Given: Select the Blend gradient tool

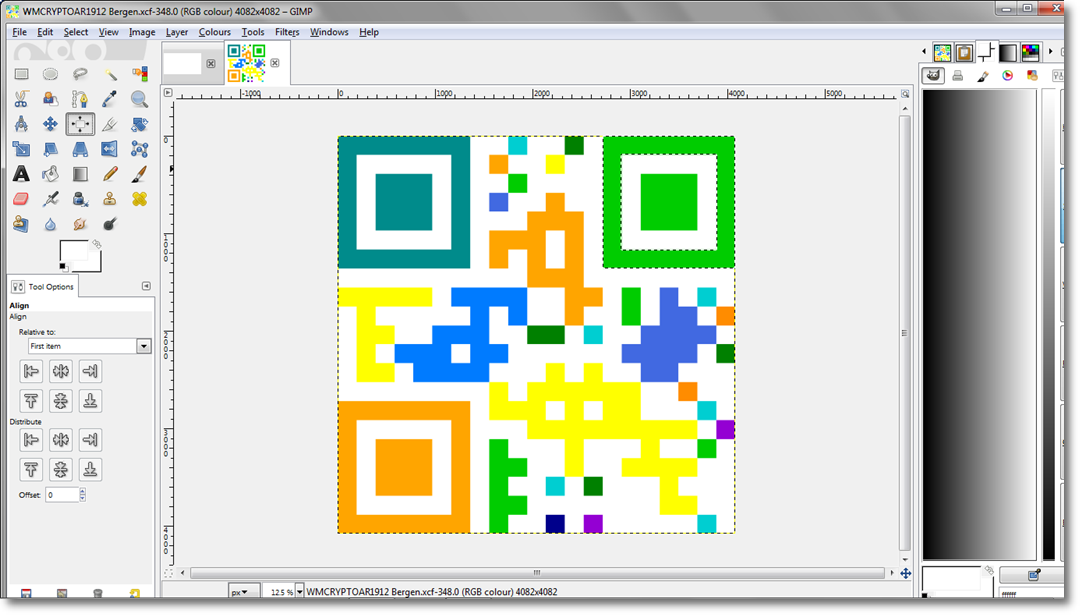Looking at the screenshot, I should (x=80, y=174).
